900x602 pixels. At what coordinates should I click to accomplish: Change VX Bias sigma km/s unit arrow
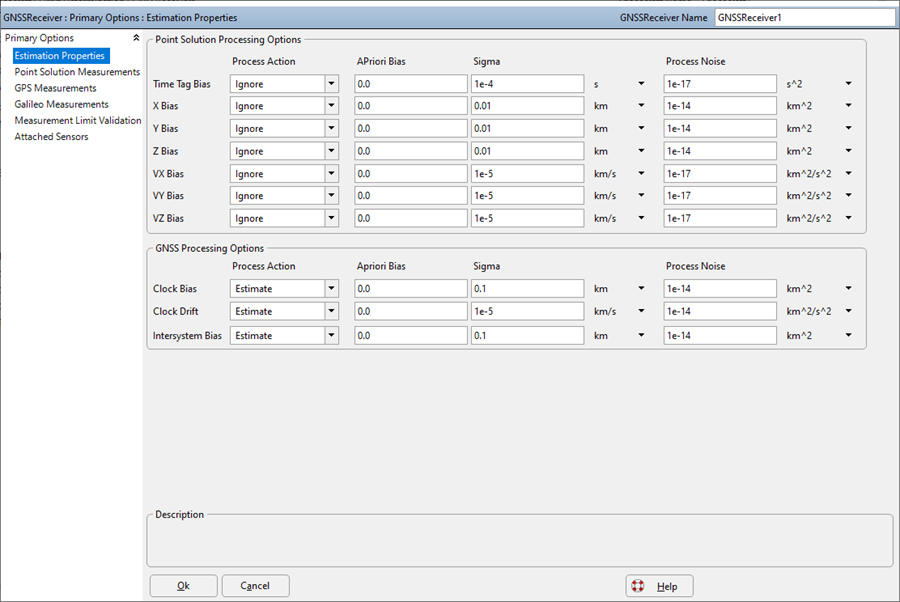tap(641, 173)
